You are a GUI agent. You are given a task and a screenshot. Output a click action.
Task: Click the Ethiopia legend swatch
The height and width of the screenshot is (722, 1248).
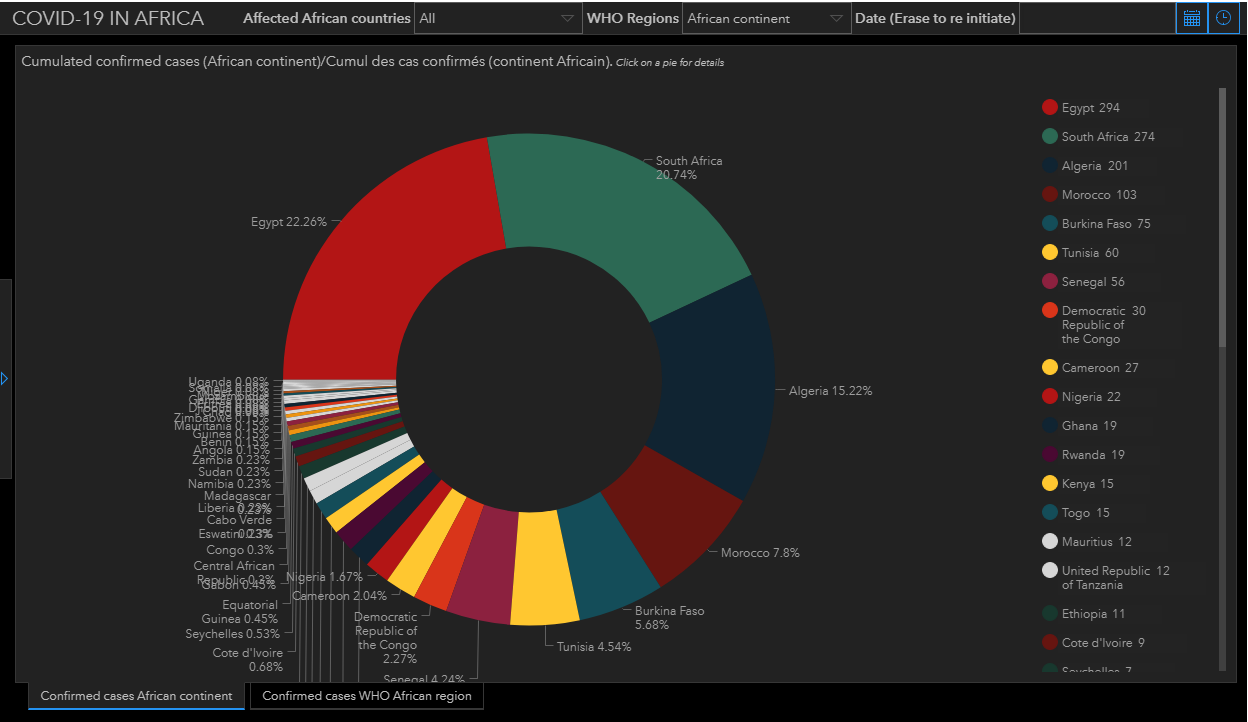click(x=1050, y=614)
